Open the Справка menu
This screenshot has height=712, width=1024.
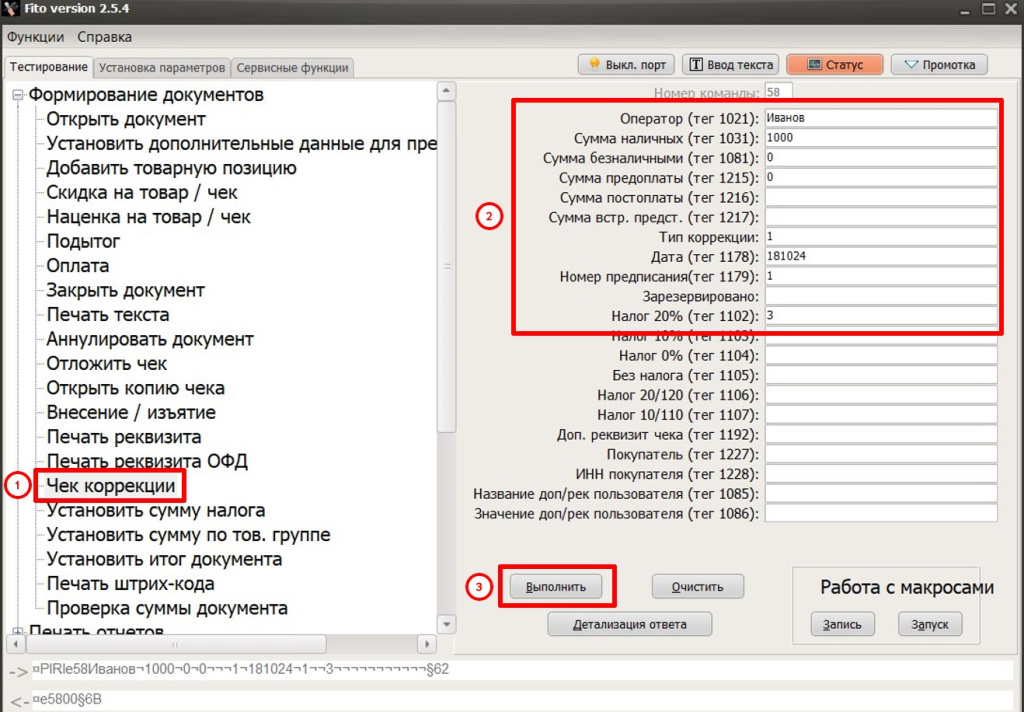[105, 37]
